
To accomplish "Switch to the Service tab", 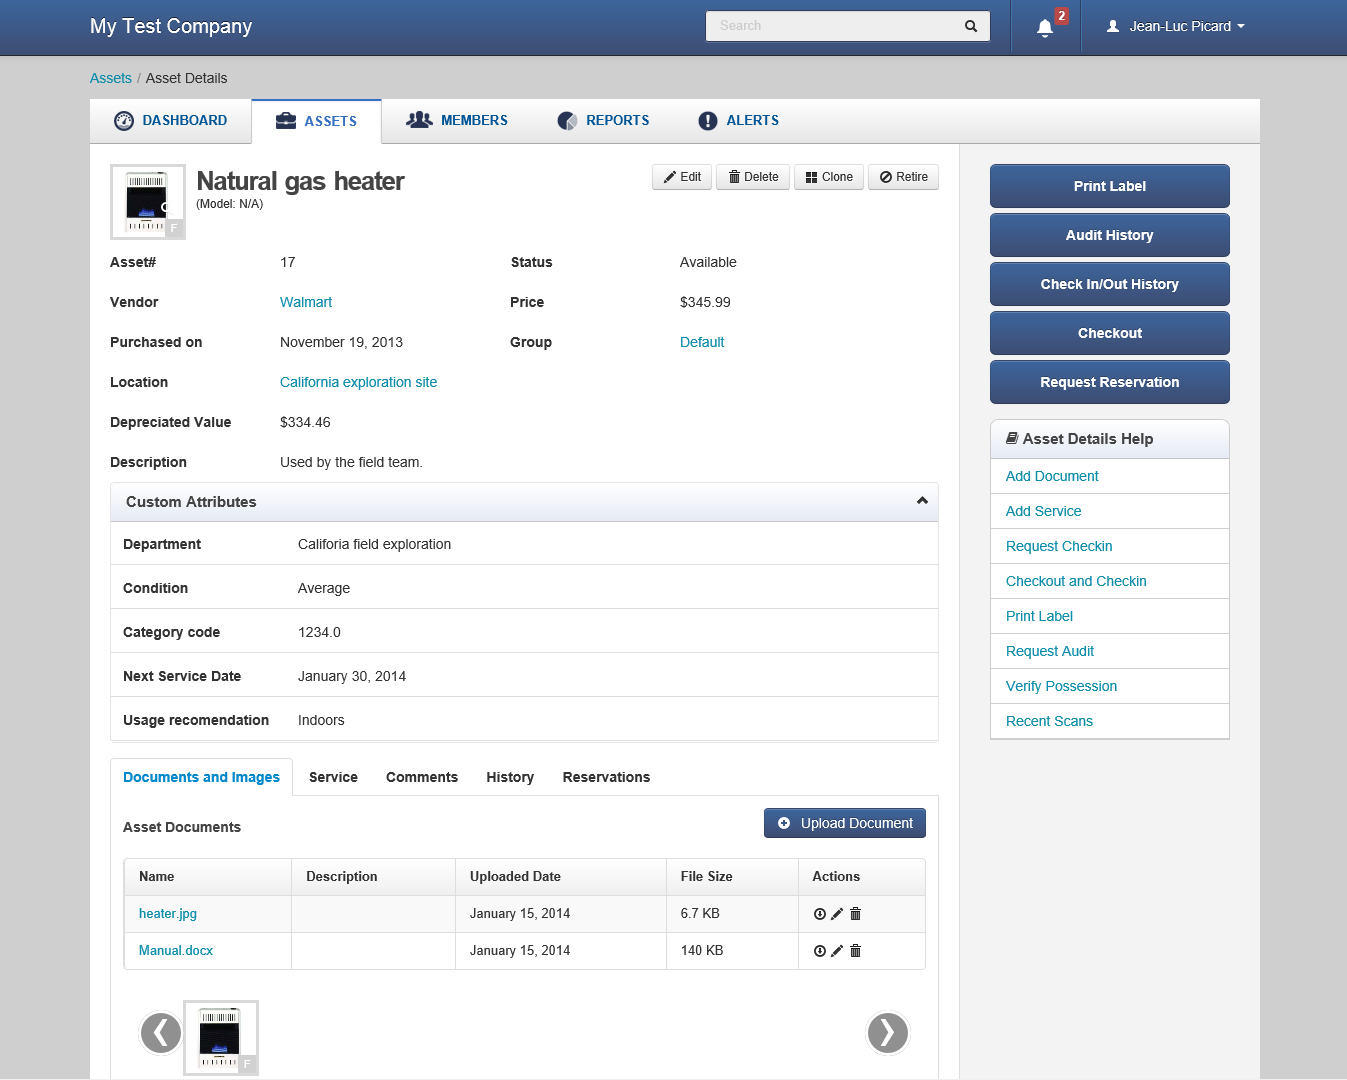I will 333,777.
